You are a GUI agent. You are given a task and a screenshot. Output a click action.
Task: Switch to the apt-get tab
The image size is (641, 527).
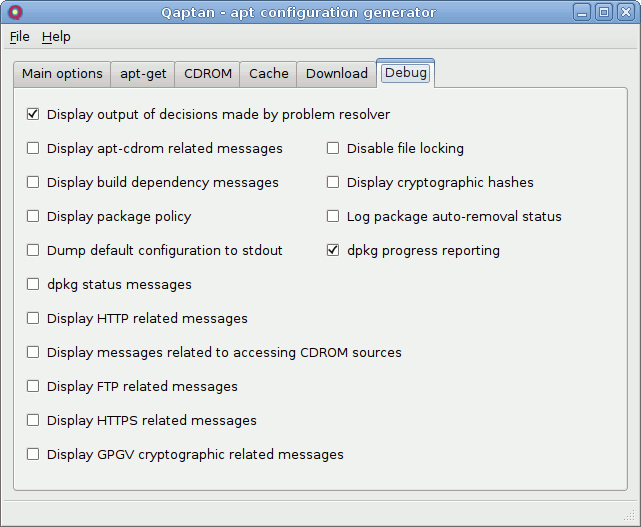click(x=143, y=74)
